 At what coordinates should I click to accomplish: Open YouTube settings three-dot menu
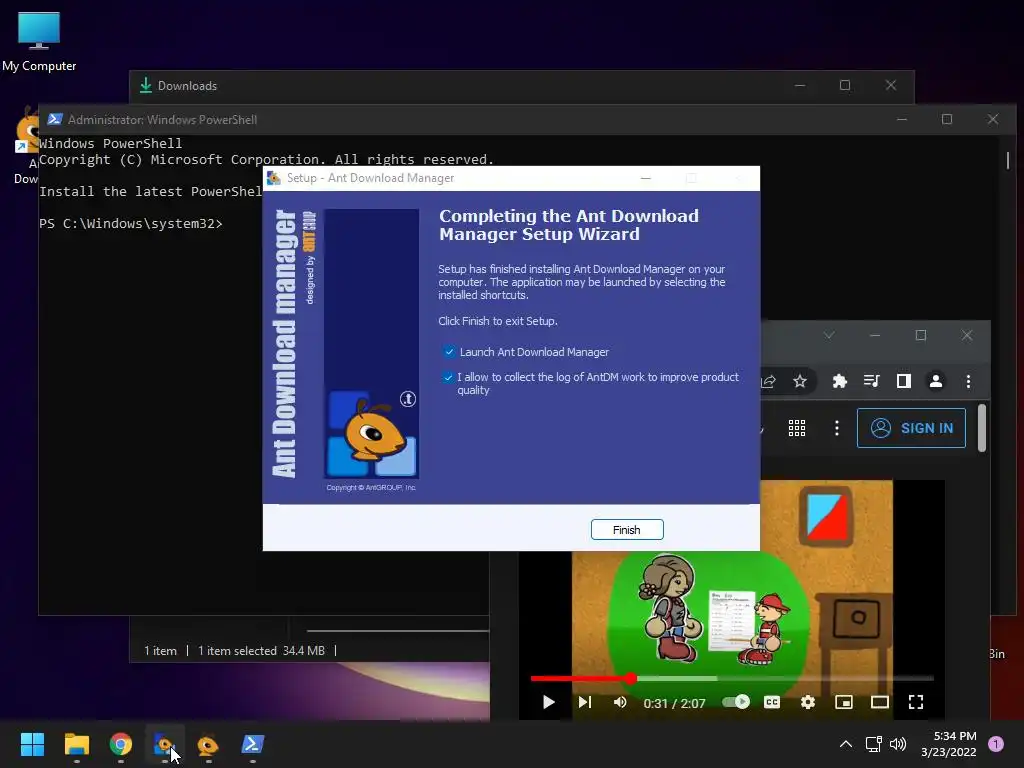click(x=837, y=428)
